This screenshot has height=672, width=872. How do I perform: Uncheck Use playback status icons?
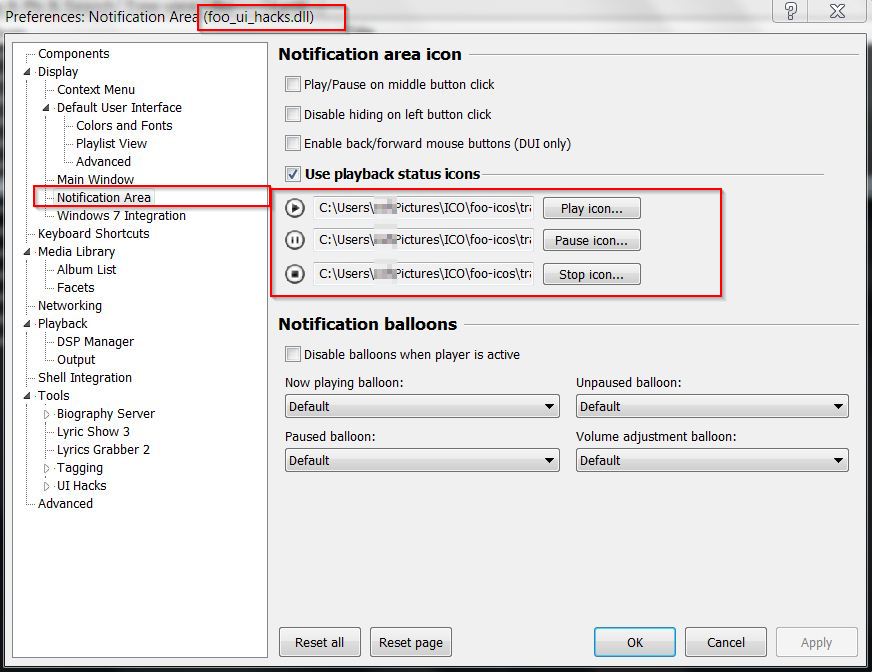293,174
